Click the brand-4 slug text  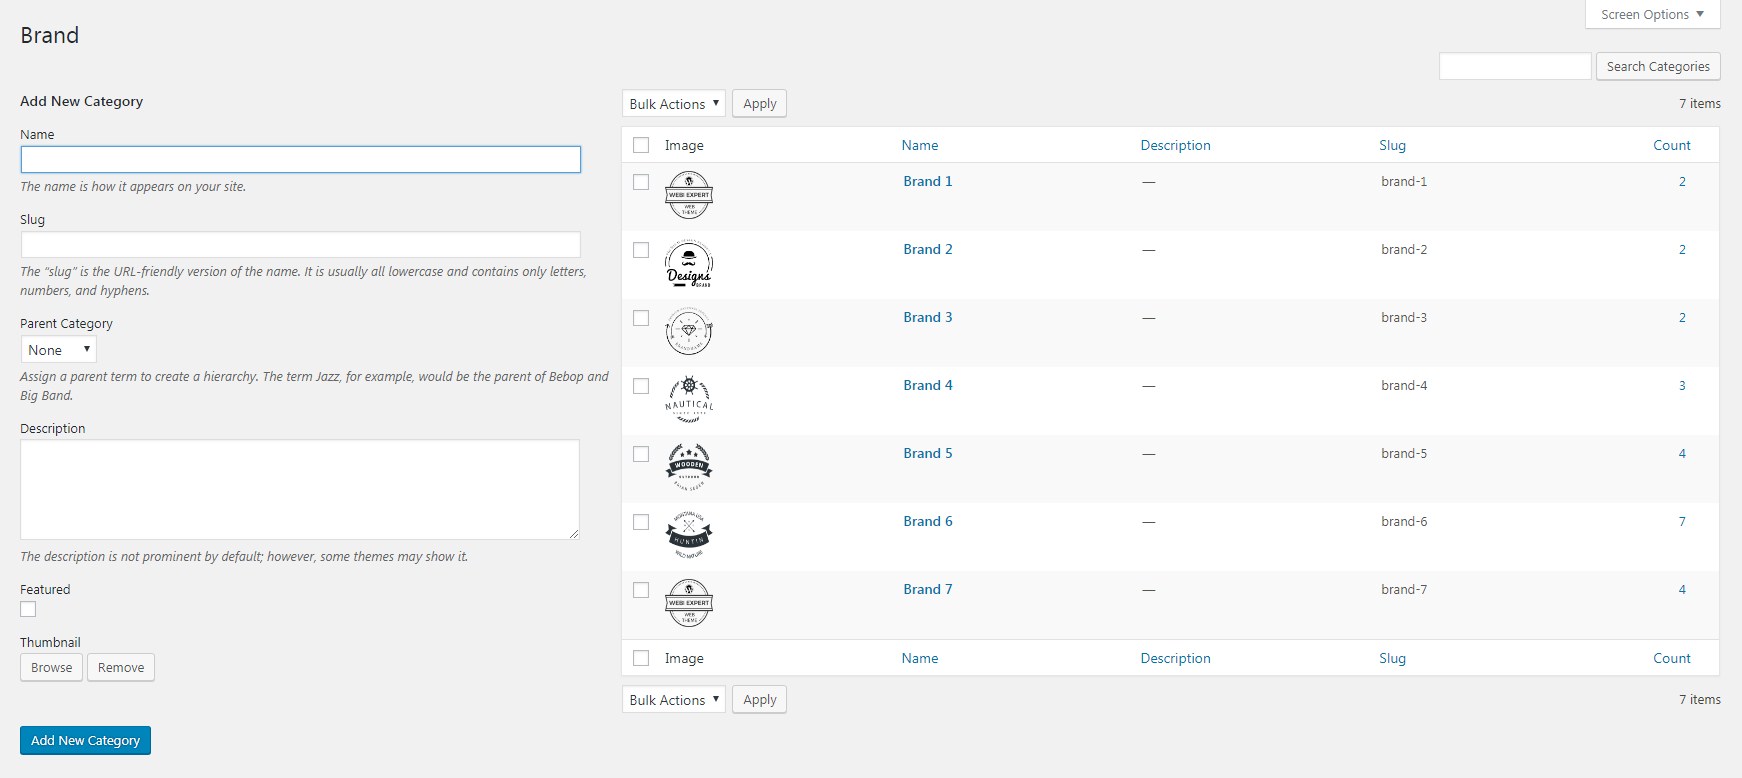[1404, 385]
